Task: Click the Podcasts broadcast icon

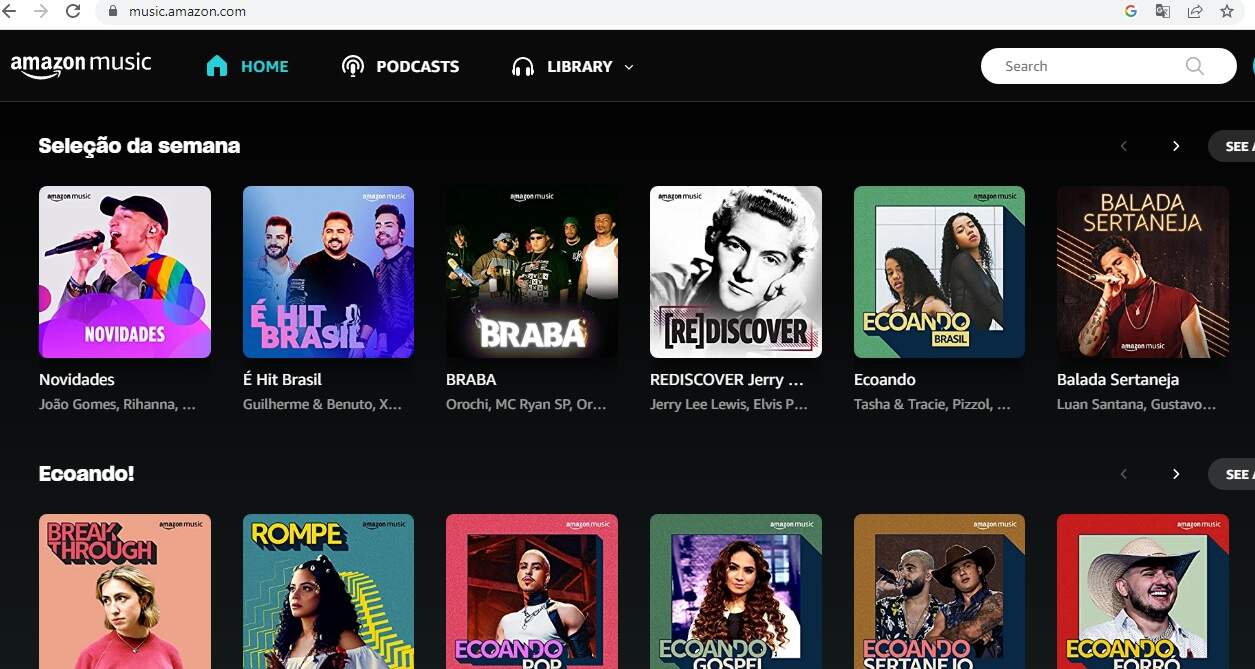Action: coord(352,66)
